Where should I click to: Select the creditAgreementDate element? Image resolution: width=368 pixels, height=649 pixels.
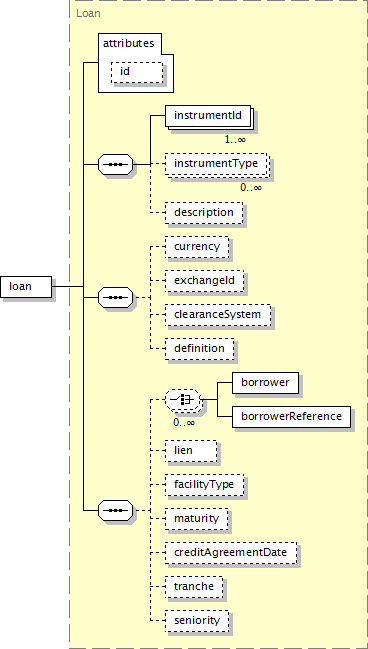(x=231, y=553)
